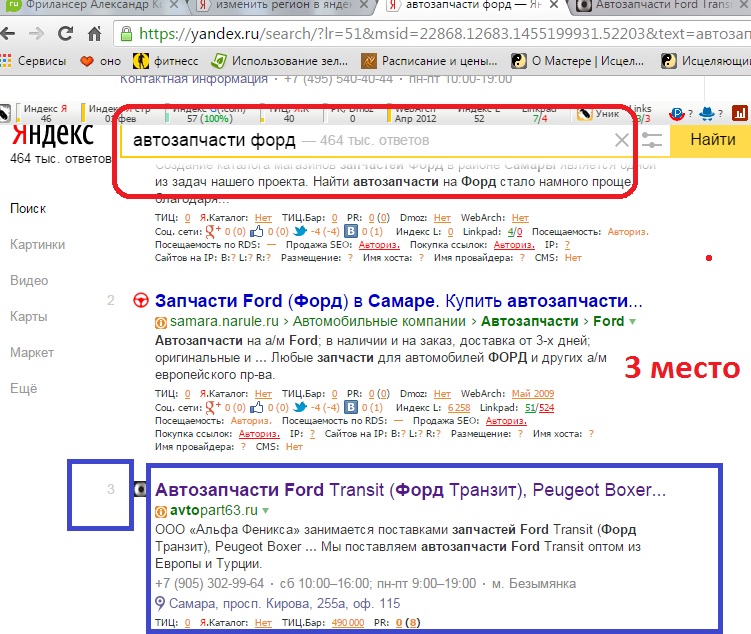Click samara.narule.ru result URL
The width and height of the screenshot is (751, 634).
point(224,321)
